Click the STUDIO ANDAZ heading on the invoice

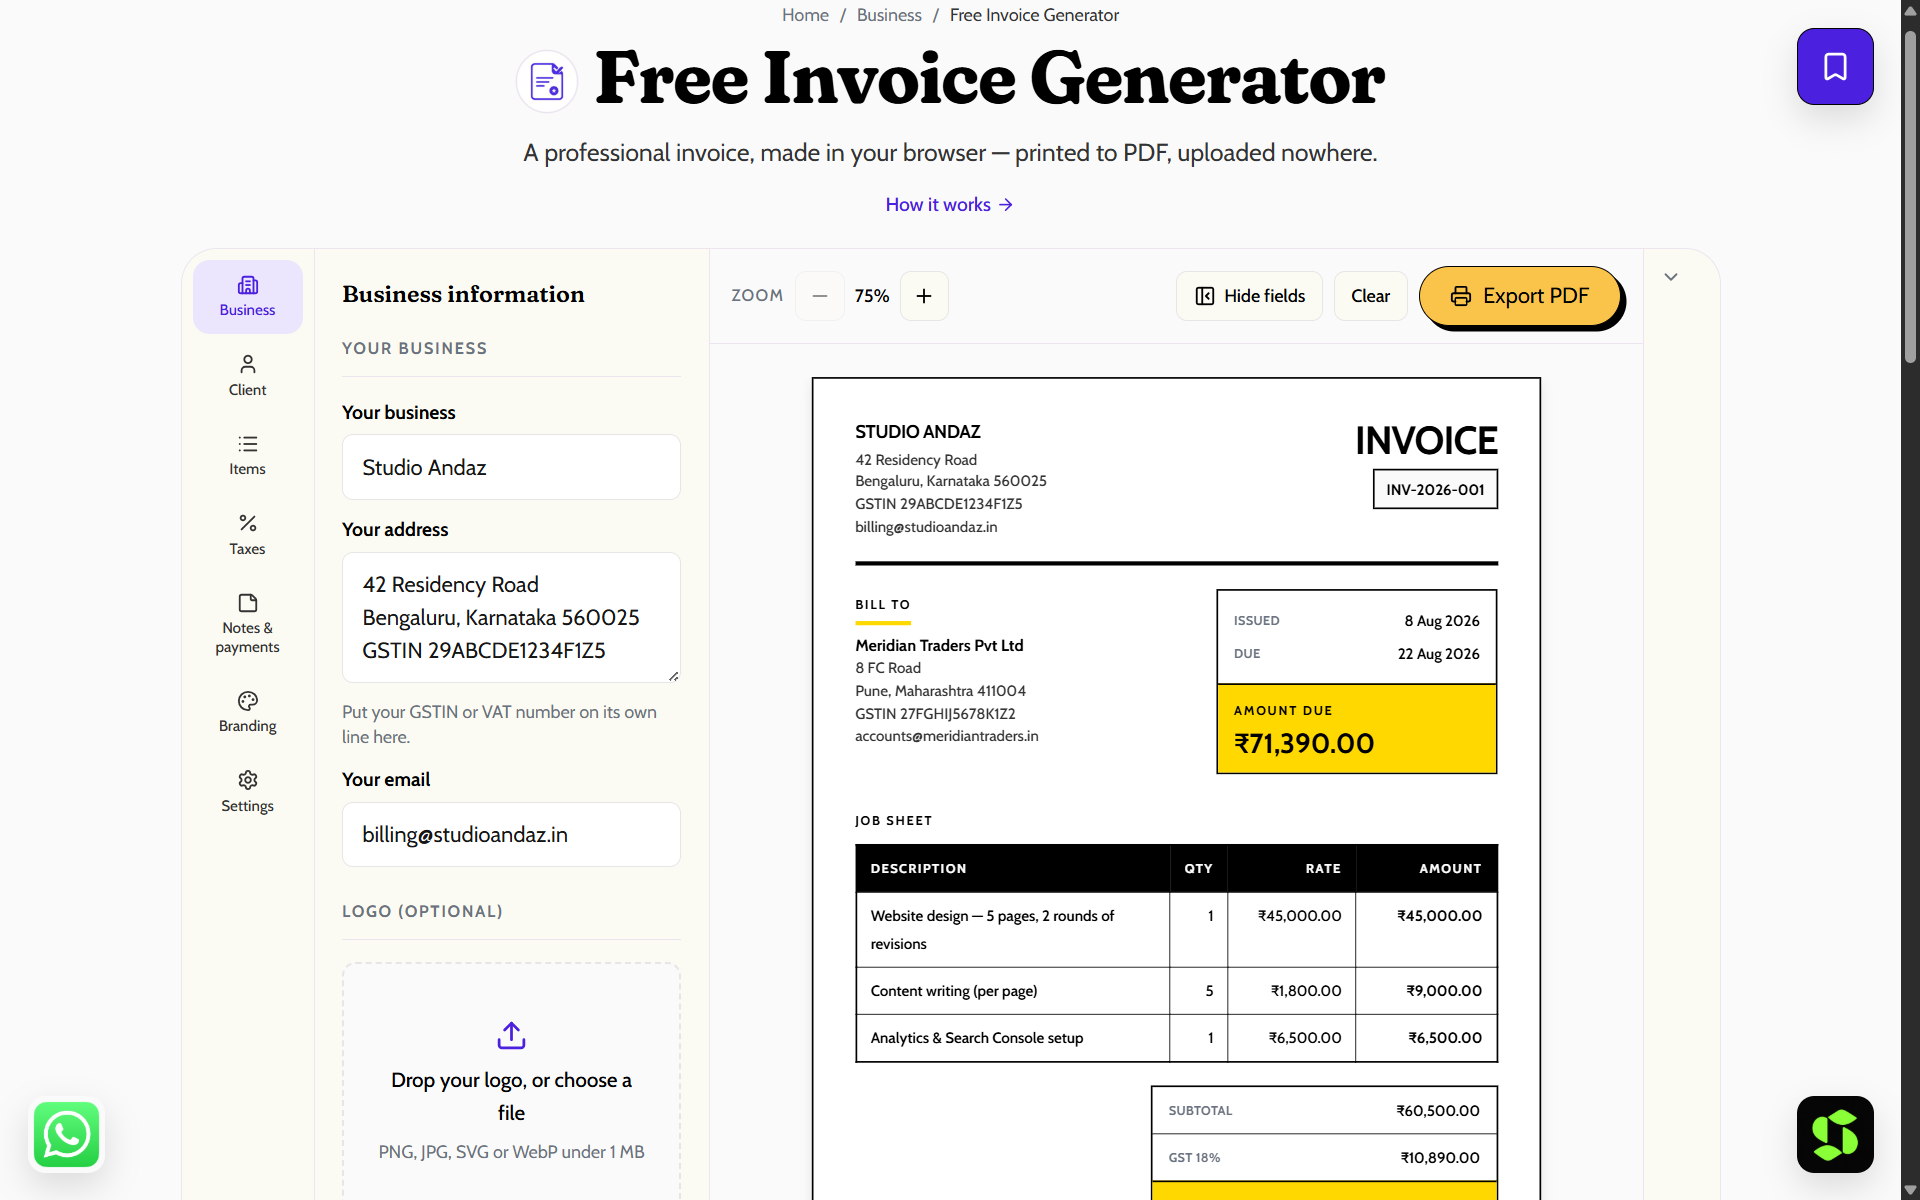point(918,432)
